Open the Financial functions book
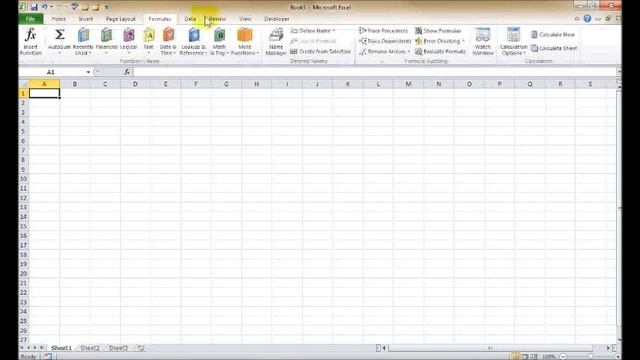The height and width of the screenshot is (360, 640). [x=106, y=41]
